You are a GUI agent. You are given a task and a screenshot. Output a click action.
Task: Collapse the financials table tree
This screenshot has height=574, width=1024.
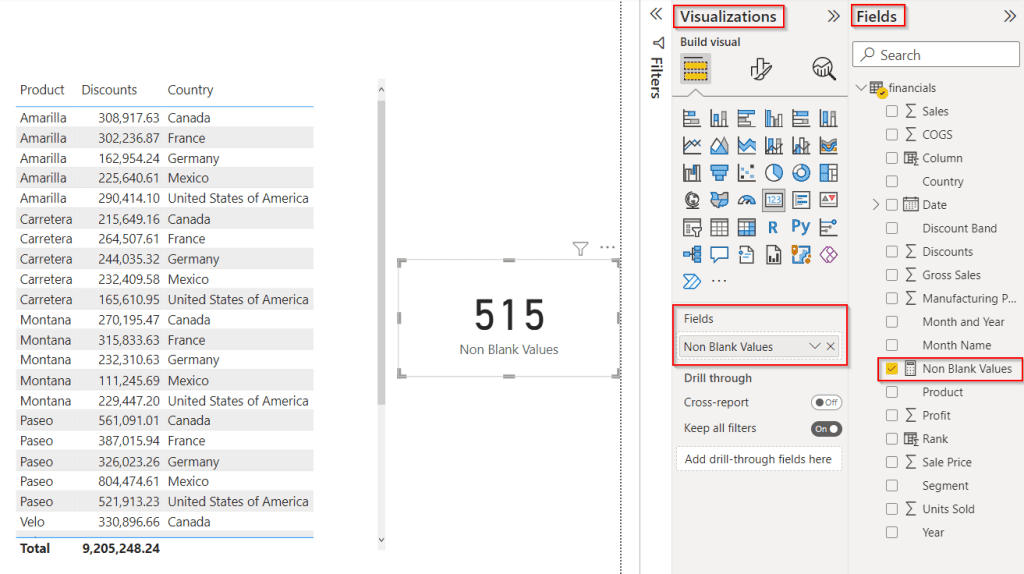tap(861, 88)
